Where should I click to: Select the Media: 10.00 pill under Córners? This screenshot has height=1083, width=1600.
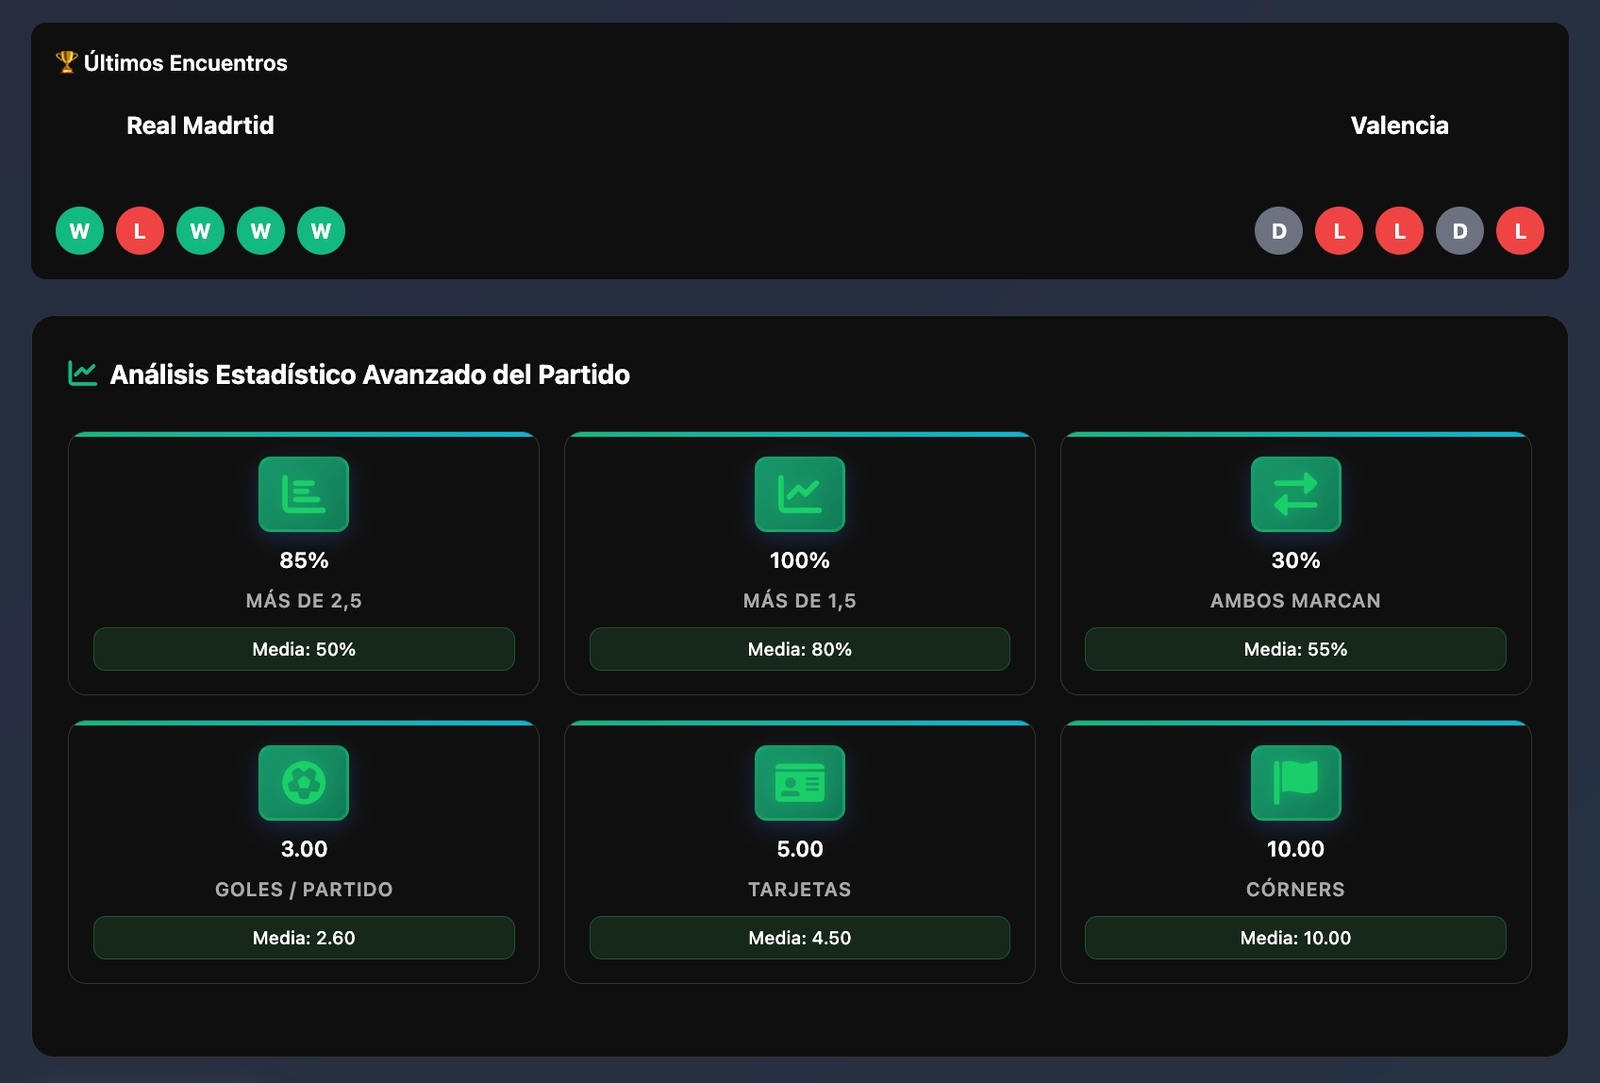pyautogui.click(x=1295, y=938)
